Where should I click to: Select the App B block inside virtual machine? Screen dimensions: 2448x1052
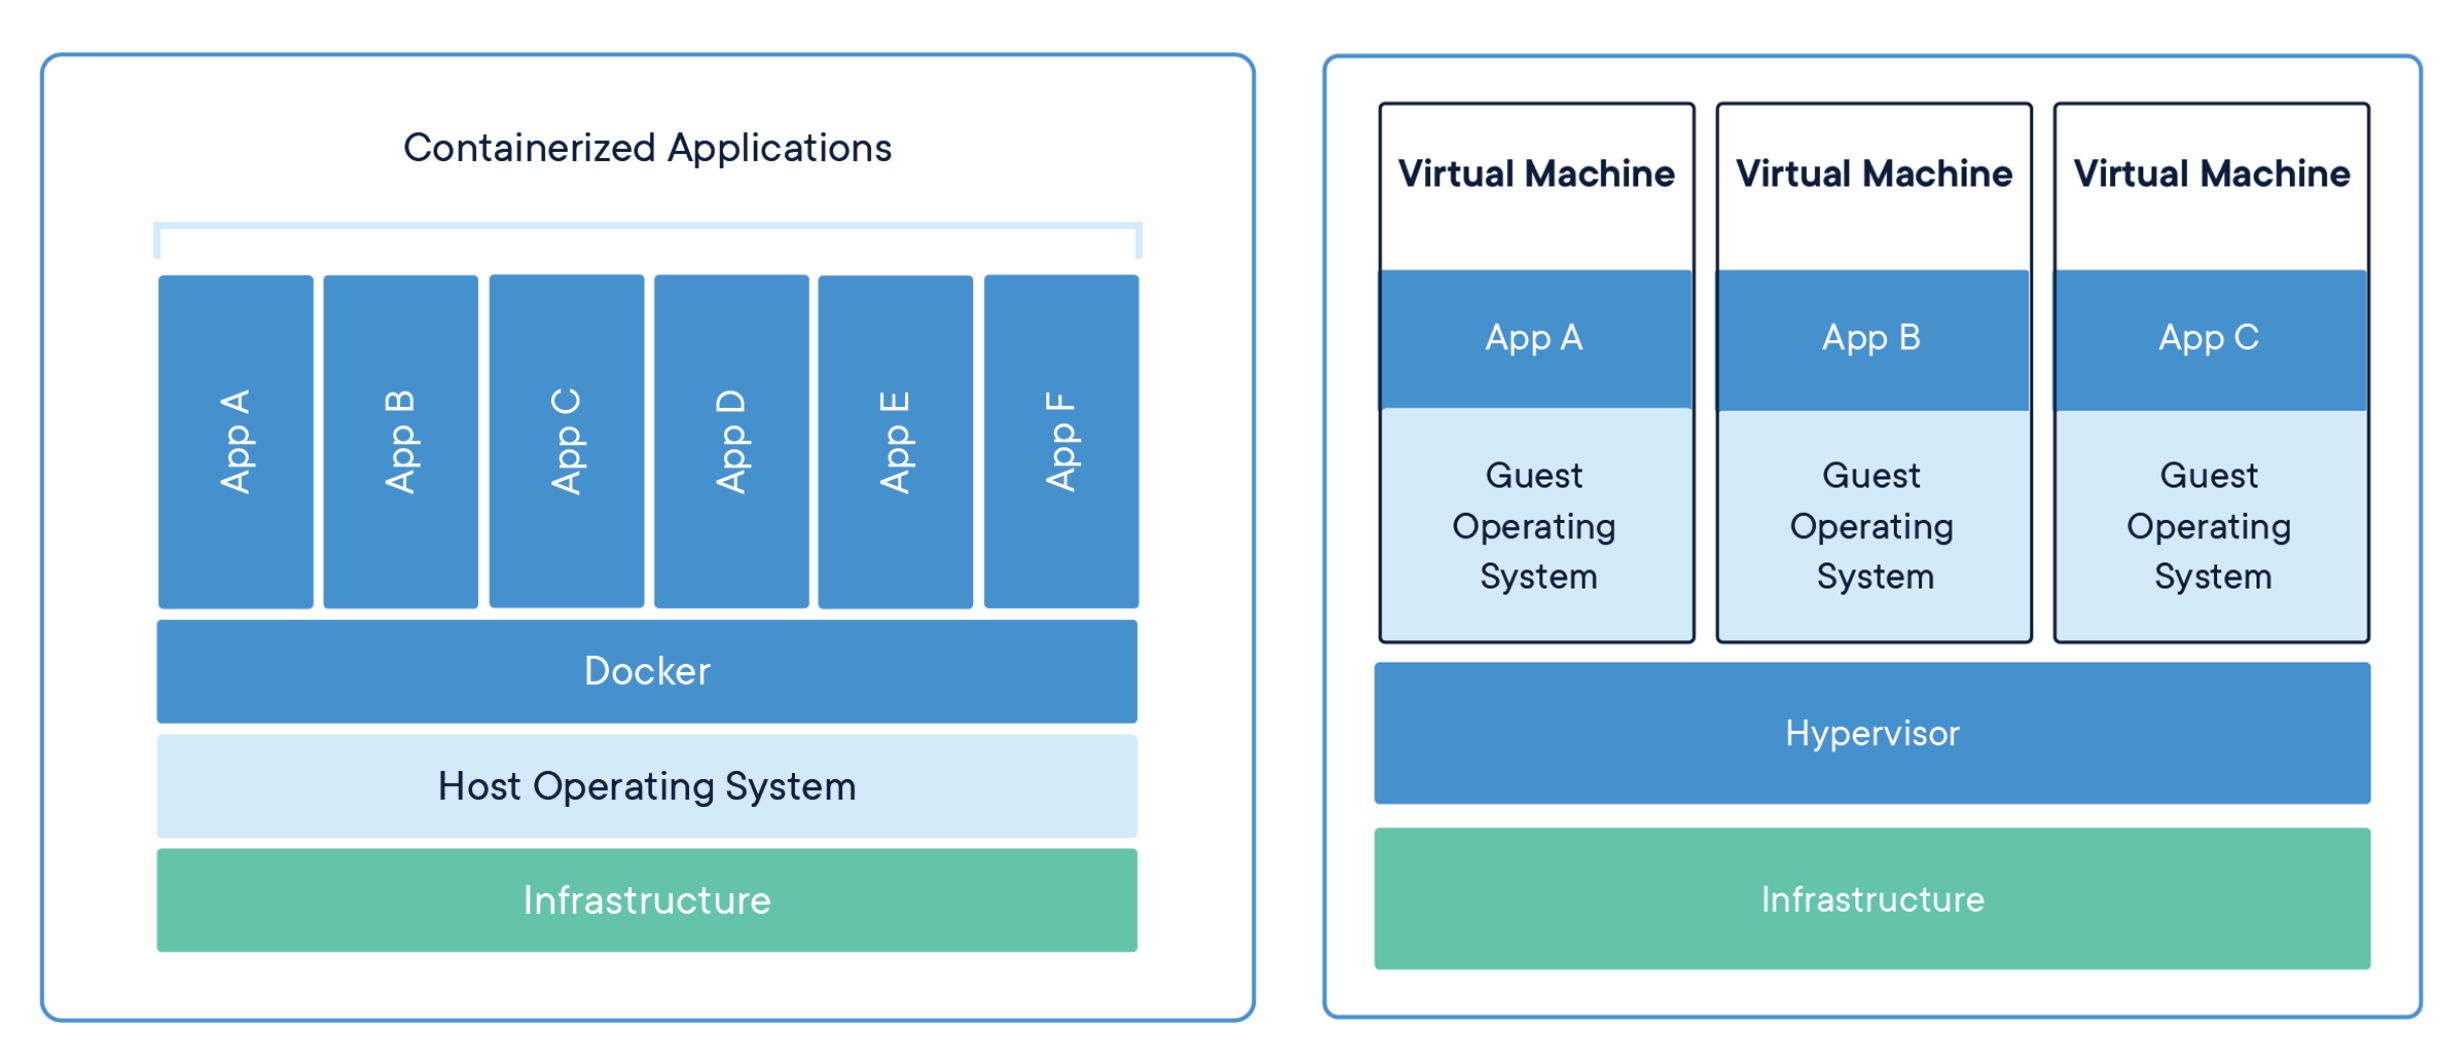1872,339
